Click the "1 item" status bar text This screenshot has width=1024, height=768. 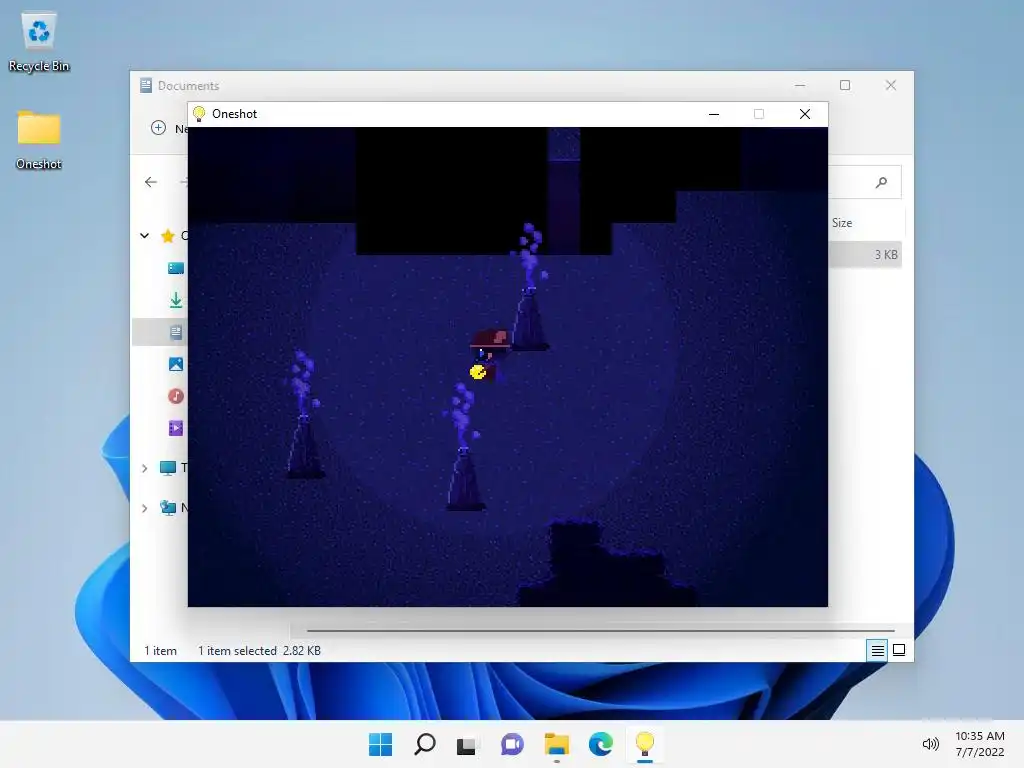tap(161, 651)
